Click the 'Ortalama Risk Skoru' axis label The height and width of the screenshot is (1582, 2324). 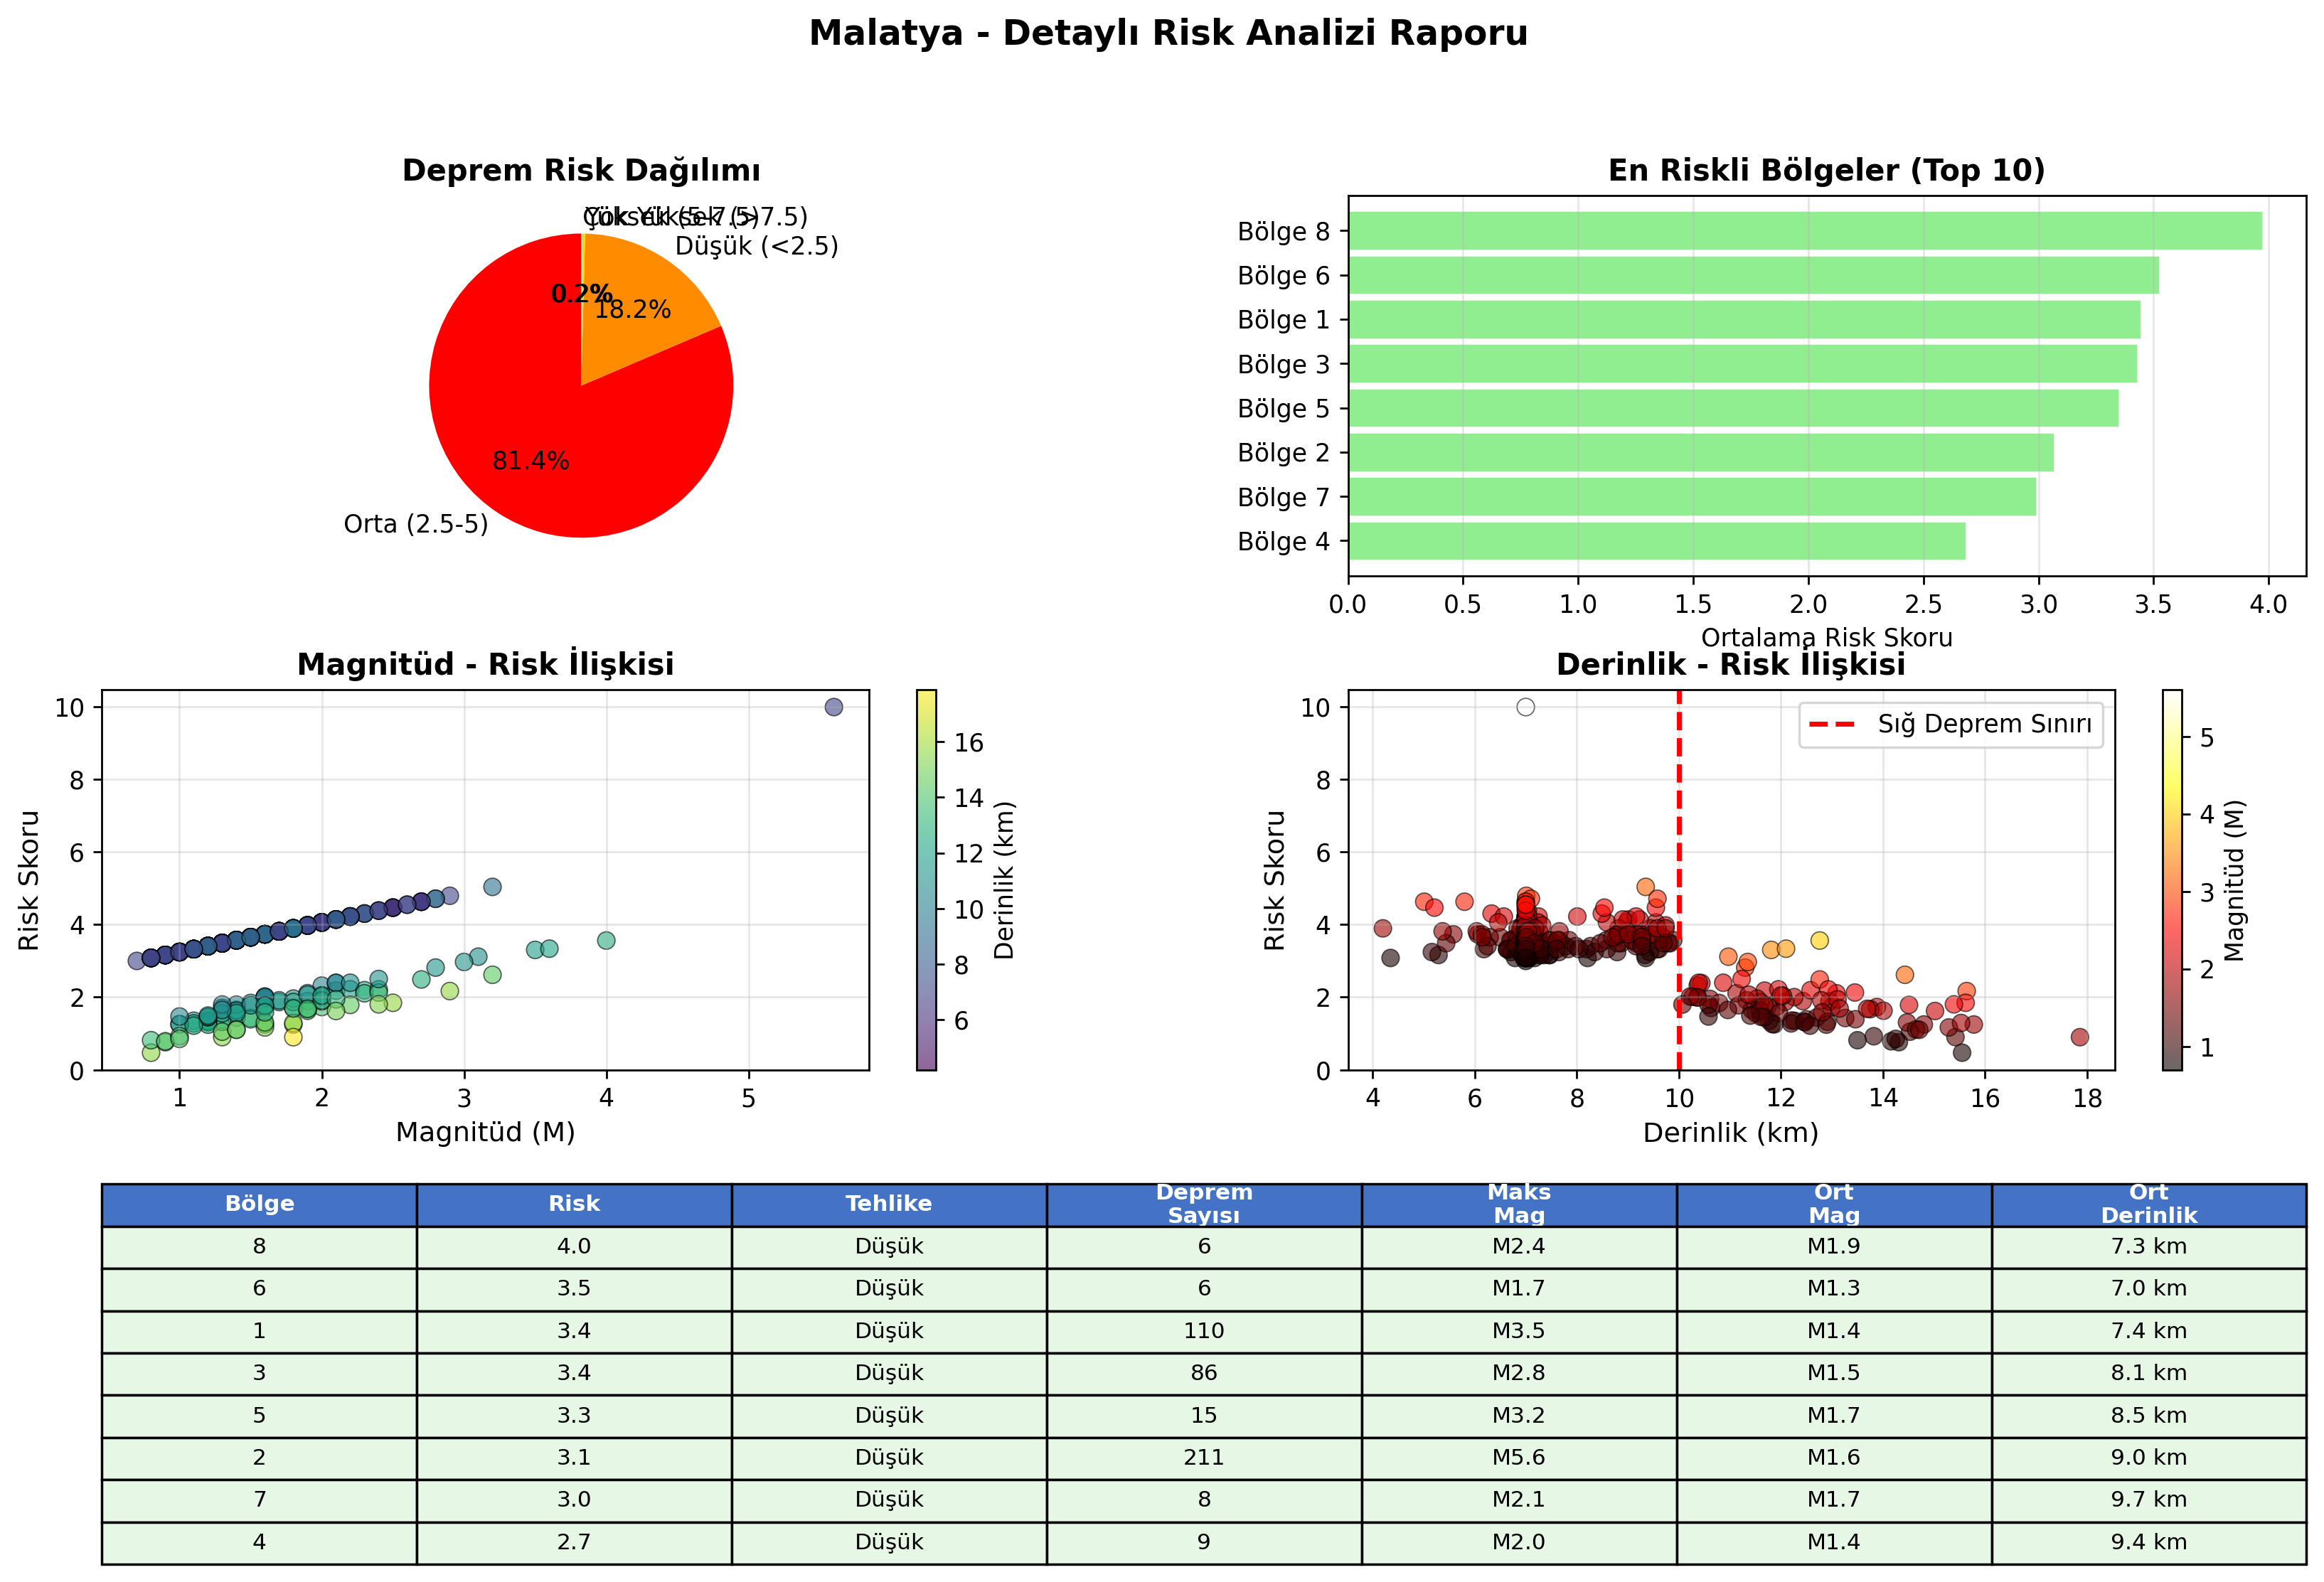(1826, 637)
